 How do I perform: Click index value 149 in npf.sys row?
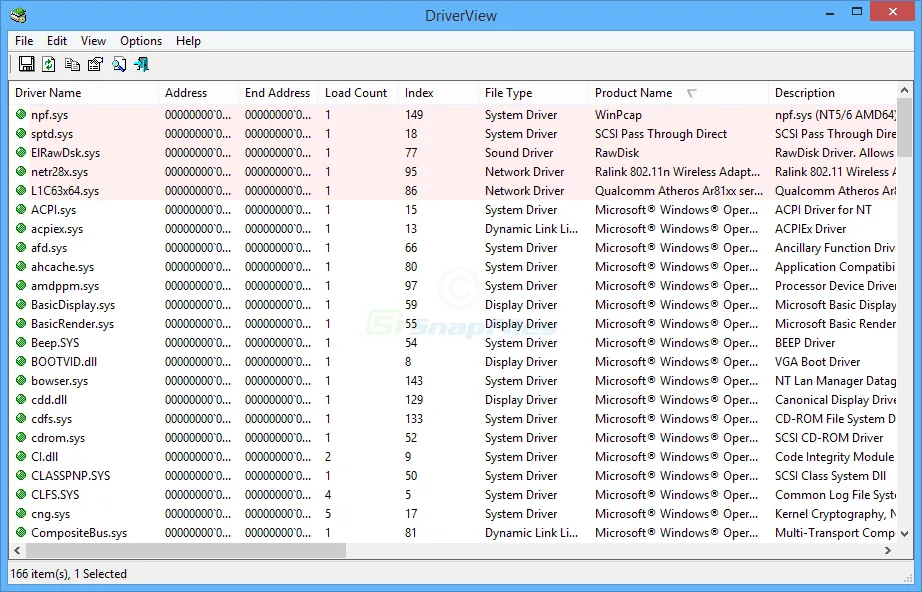414,115
